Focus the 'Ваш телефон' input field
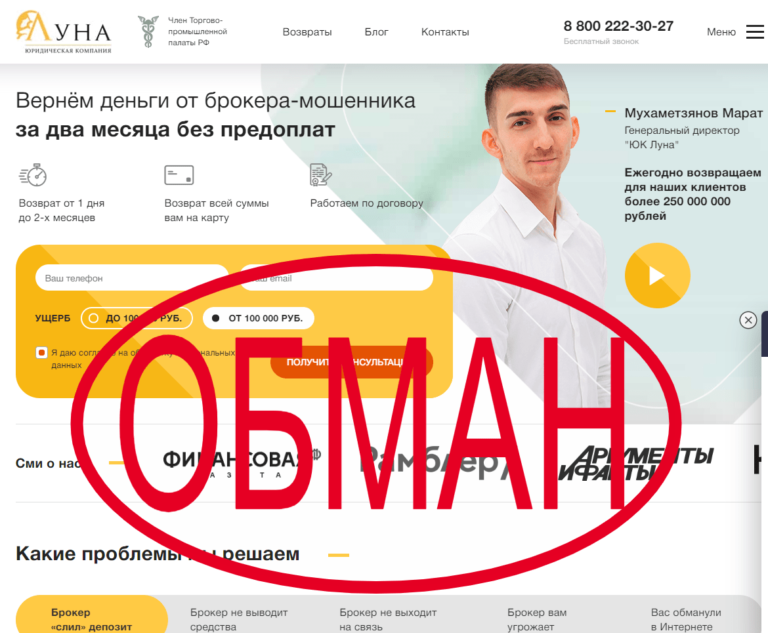The height and width of the screenshot is (633, 768). [x=132, y=278]
